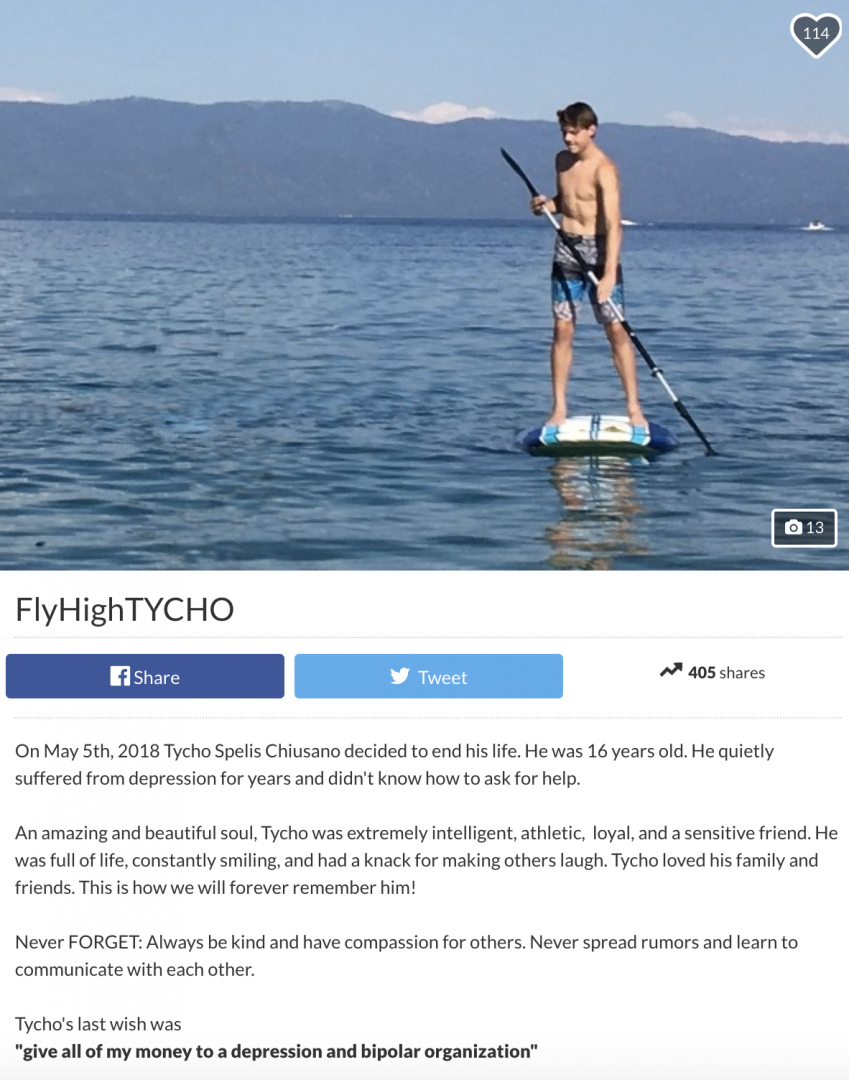Viewport: 849px width, 1080px height.
Task: Click the An amazing and beautiful soul paragraph
Action: (x=426, y=860)
